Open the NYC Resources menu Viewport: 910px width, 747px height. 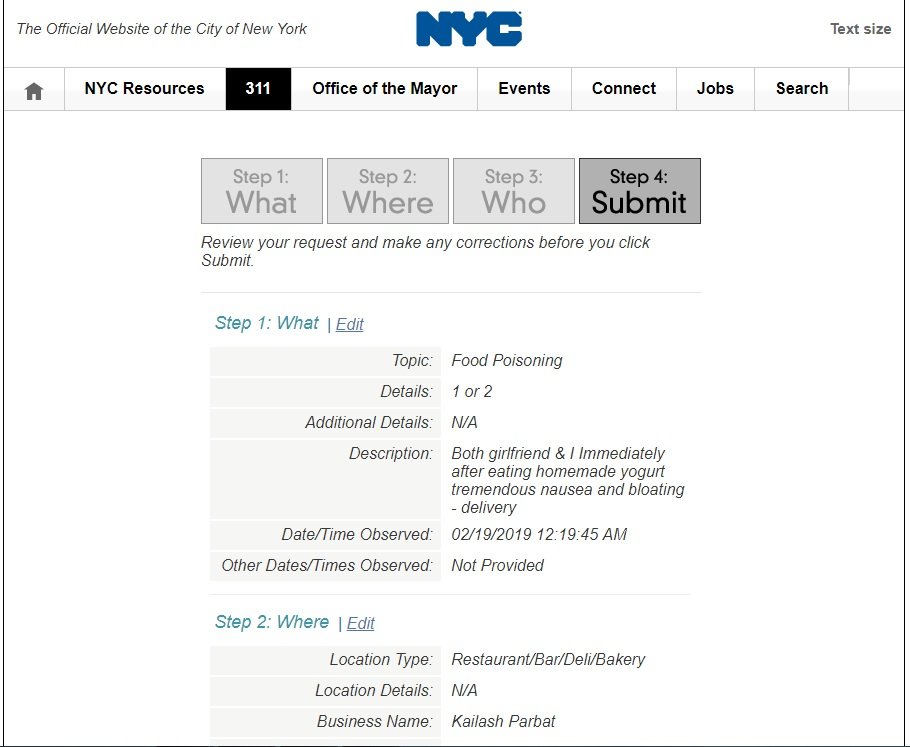pyautogui.click(x=144, y=89)
